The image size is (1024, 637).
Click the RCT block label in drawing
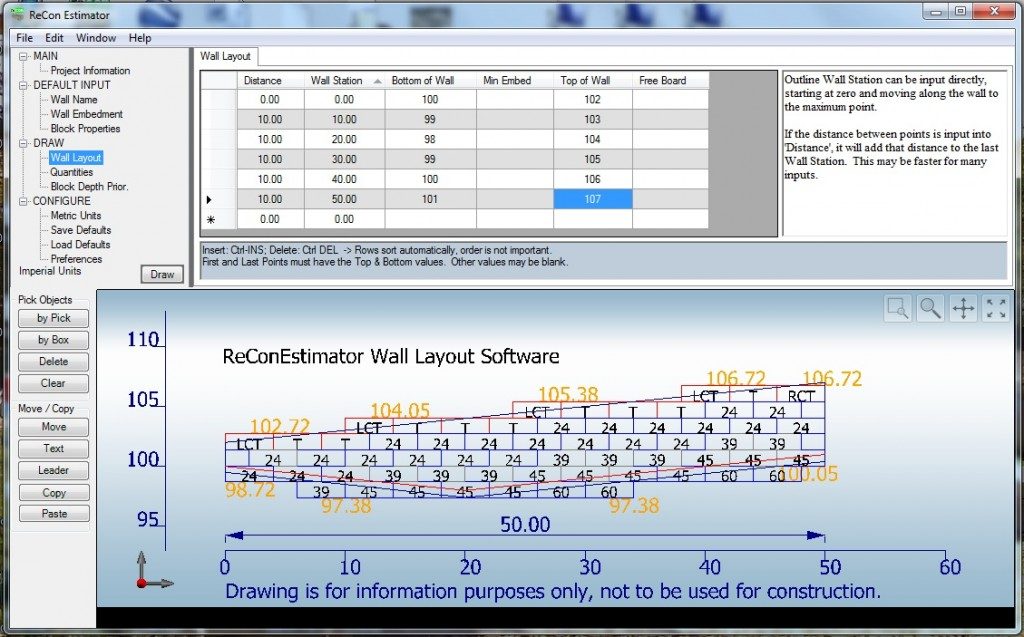(801, 396)
